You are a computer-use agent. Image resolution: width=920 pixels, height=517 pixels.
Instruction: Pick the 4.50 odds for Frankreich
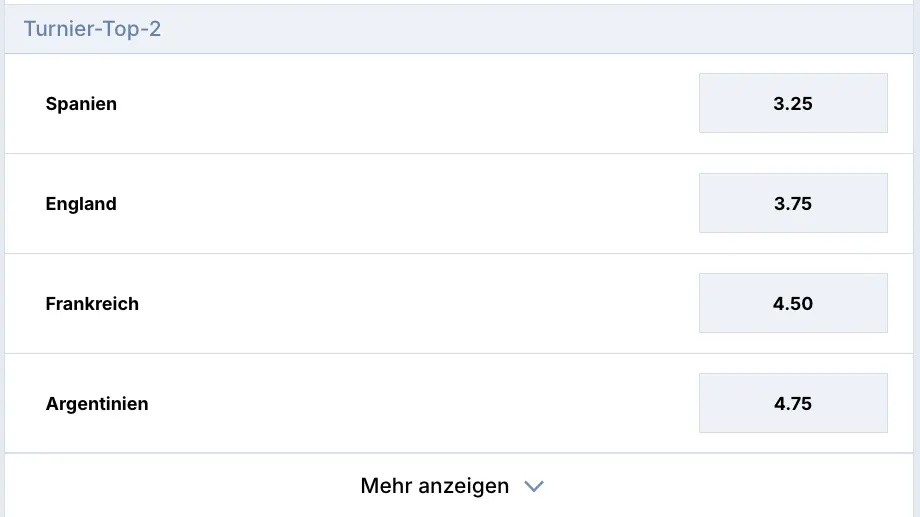tap(793, 303)
